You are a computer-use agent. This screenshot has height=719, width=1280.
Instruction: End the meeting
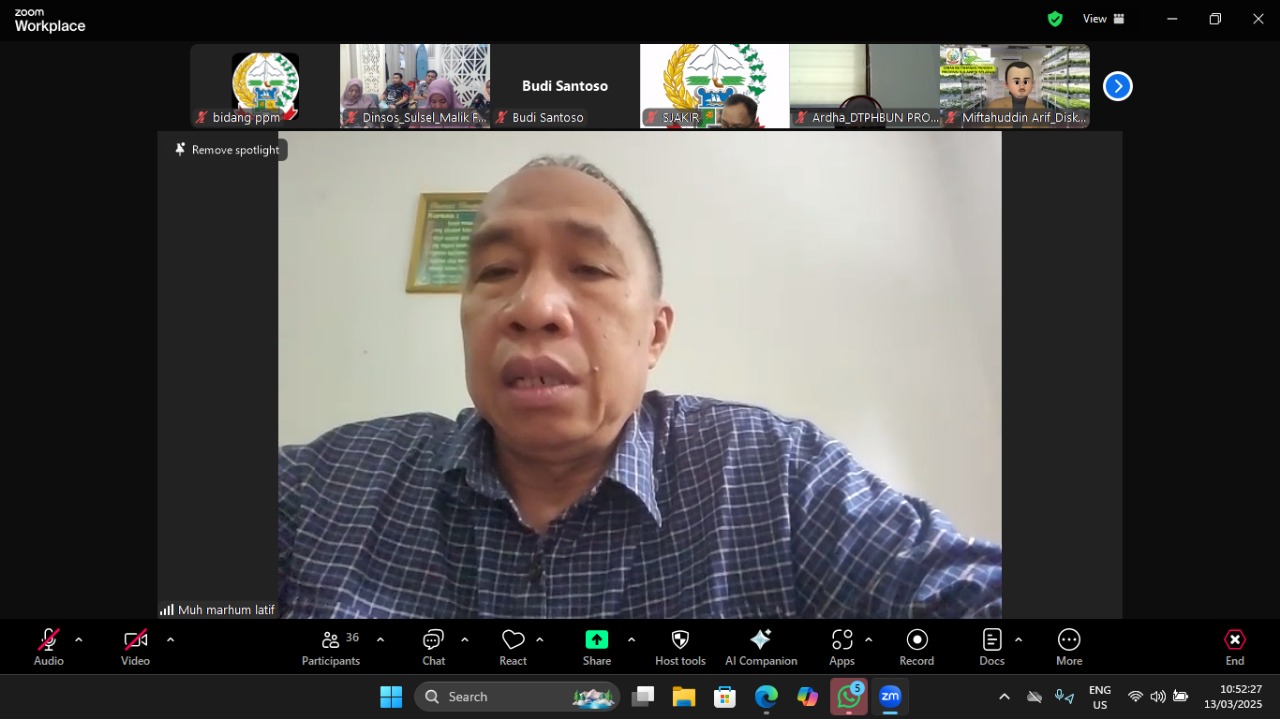pos(1235,647)
